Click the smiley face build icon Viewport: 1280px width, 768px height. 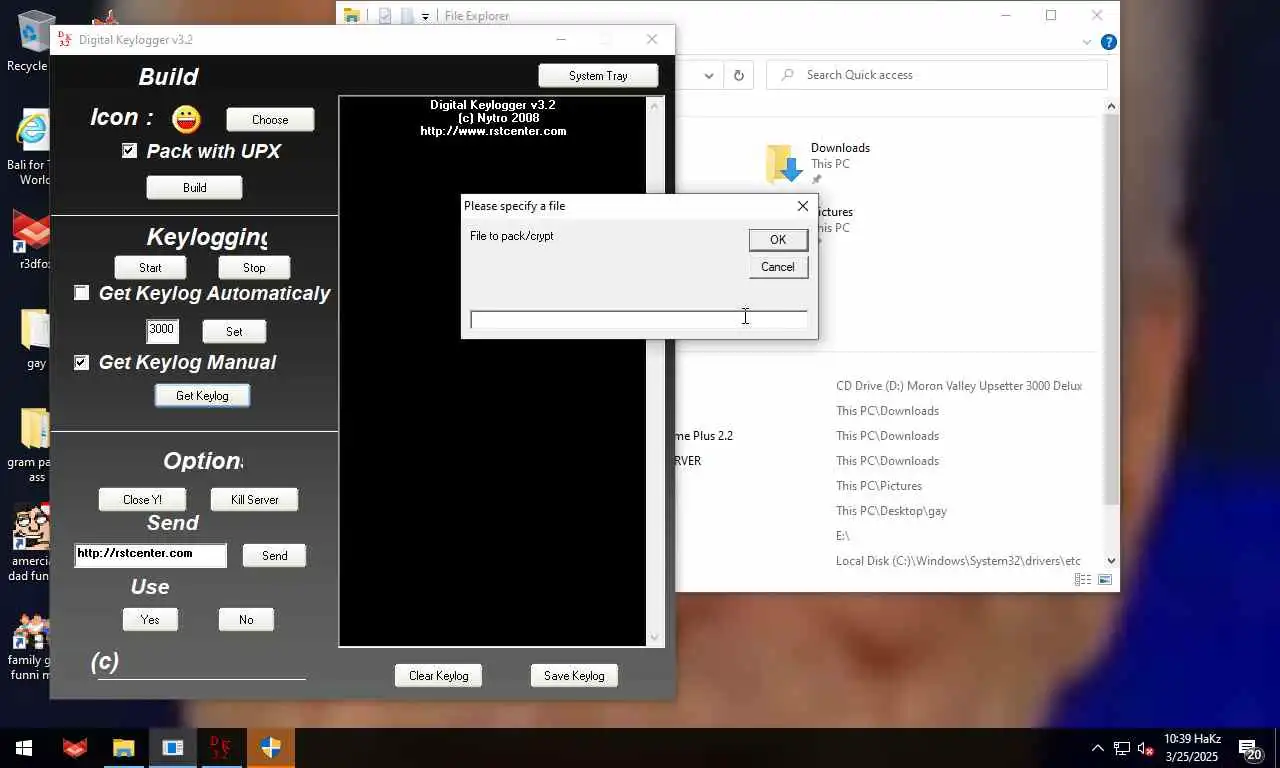[186, 119]
